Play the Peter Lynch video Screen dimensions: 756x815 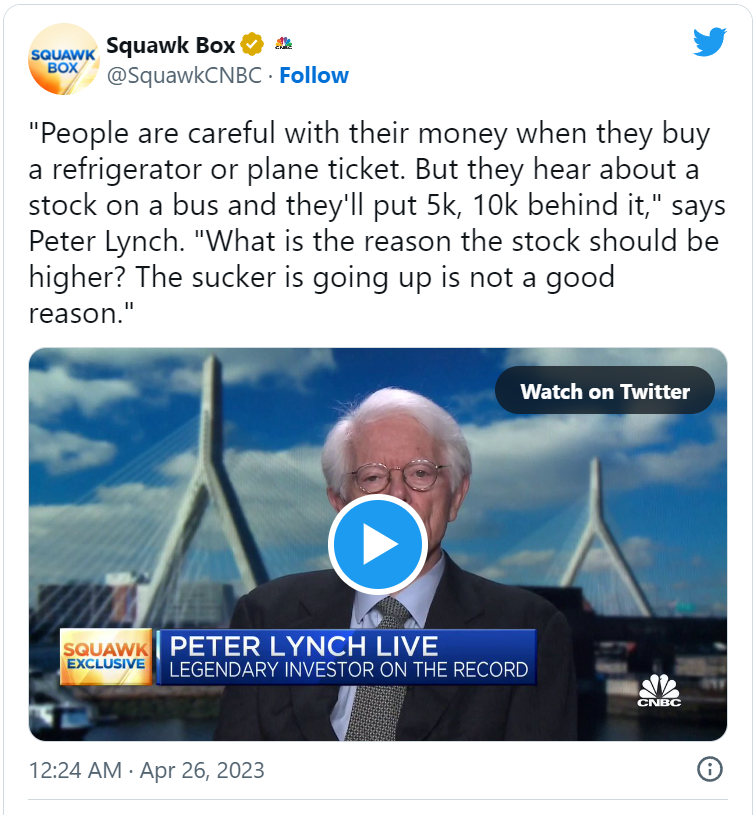coord(378,545)
